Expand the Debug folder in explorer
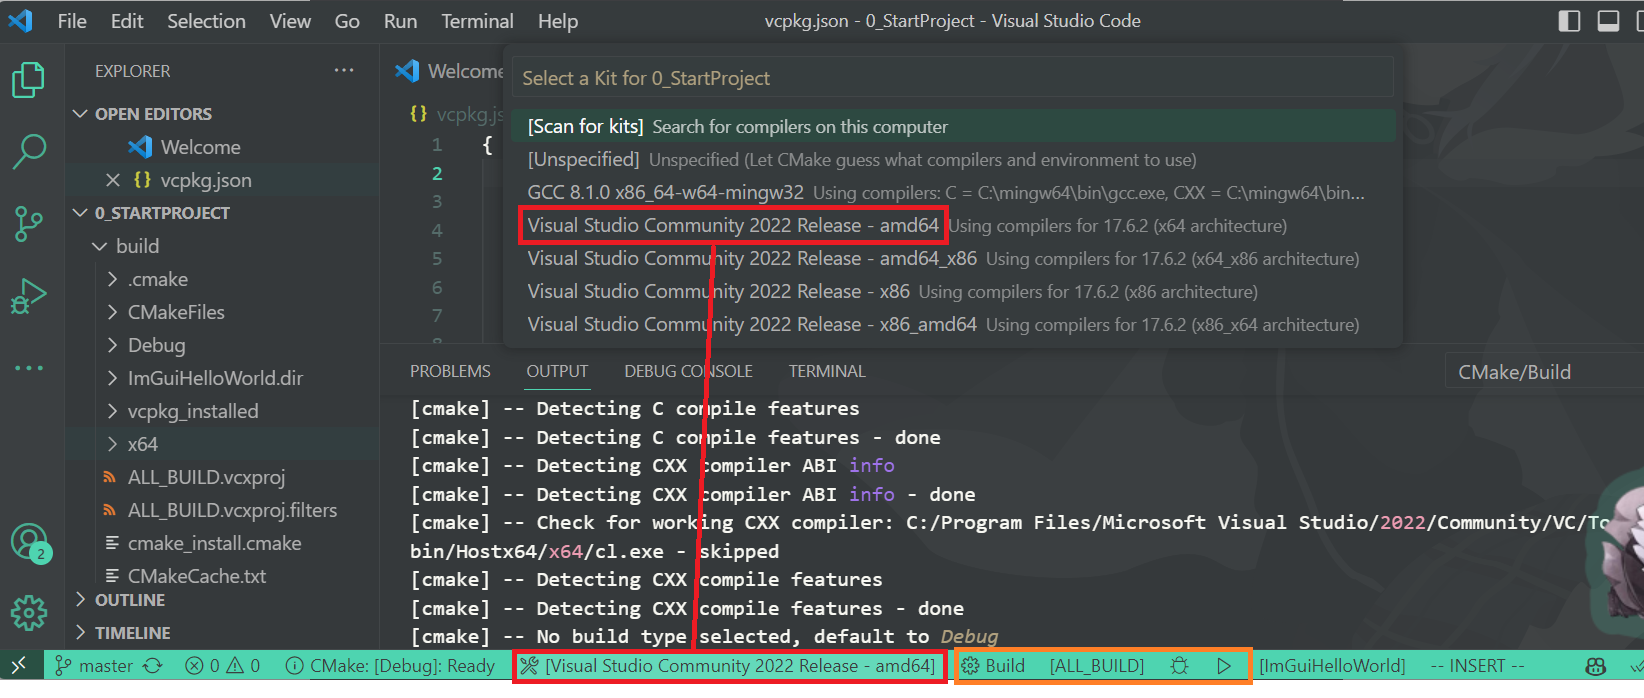 point(156,345)
